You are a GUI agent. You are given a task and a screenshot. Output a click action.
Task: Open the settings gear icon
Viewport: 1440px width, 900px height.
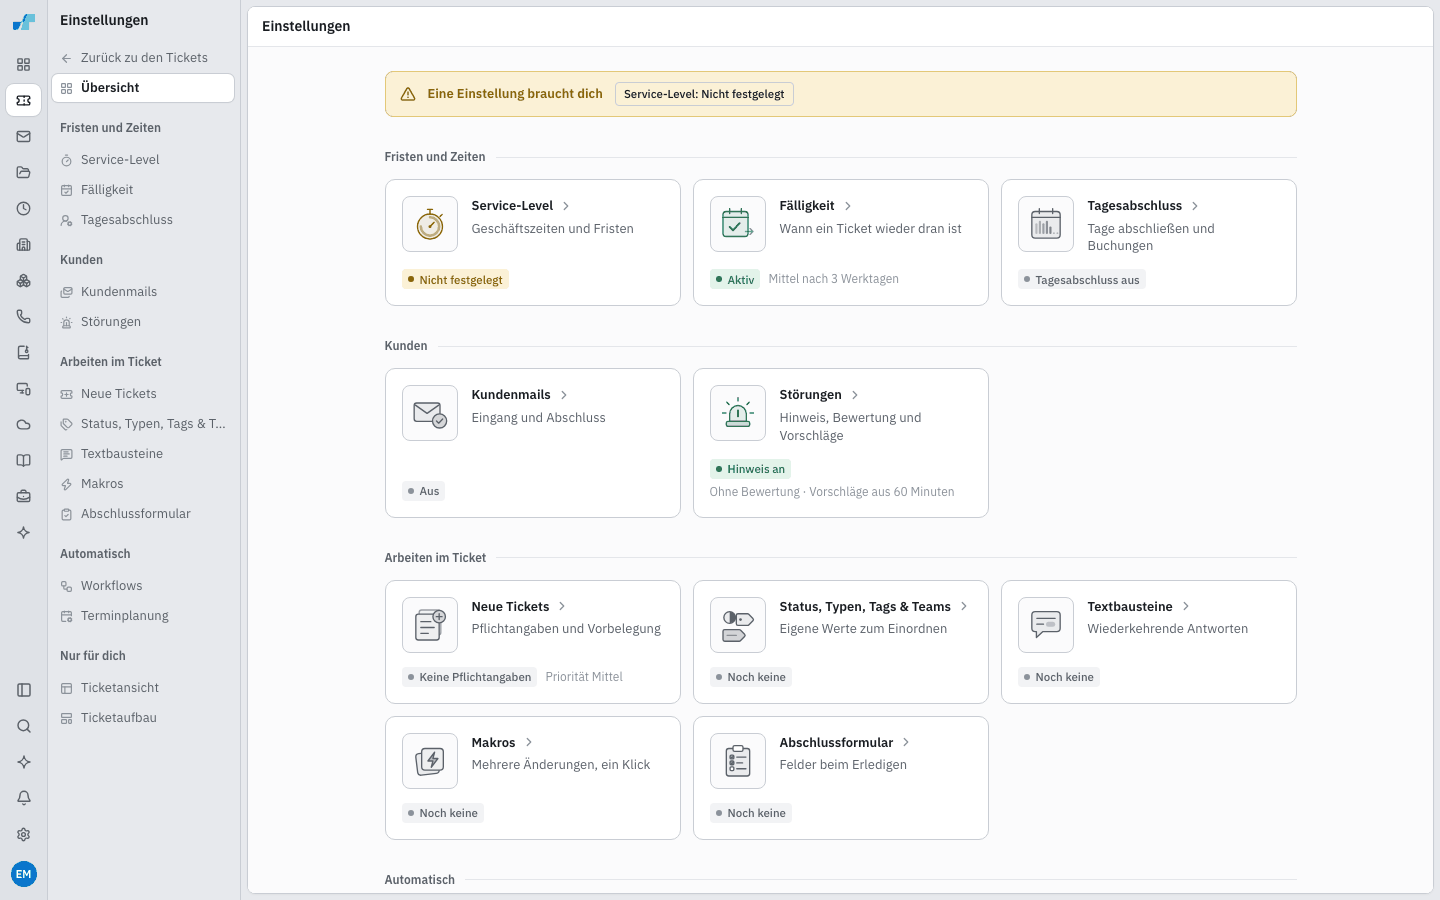(24, 834)
